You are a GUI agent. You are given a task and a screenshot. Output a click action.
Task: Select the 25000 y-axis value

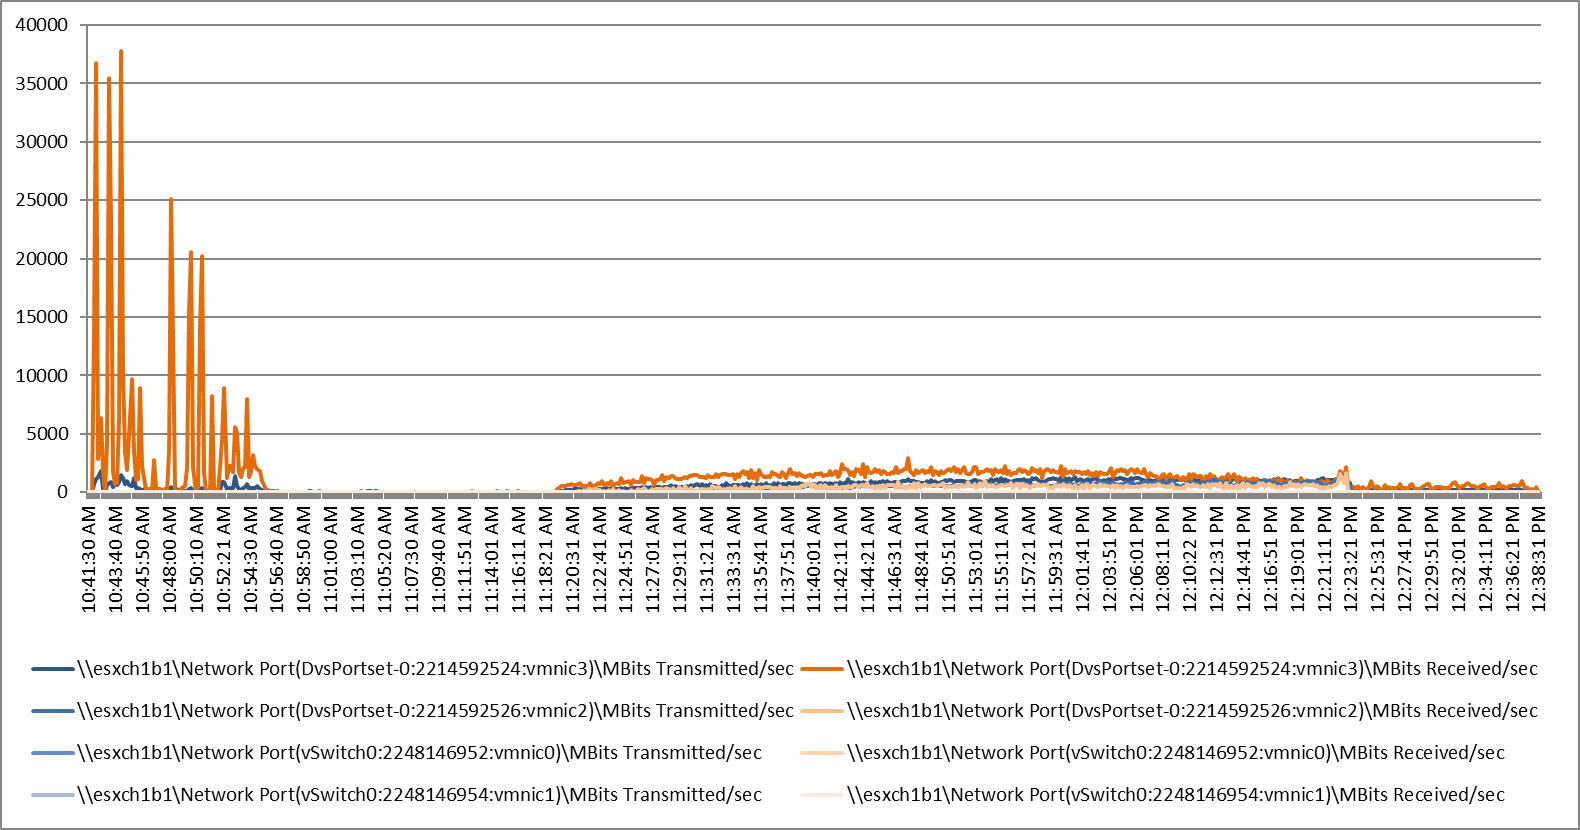tap(42, 200)
